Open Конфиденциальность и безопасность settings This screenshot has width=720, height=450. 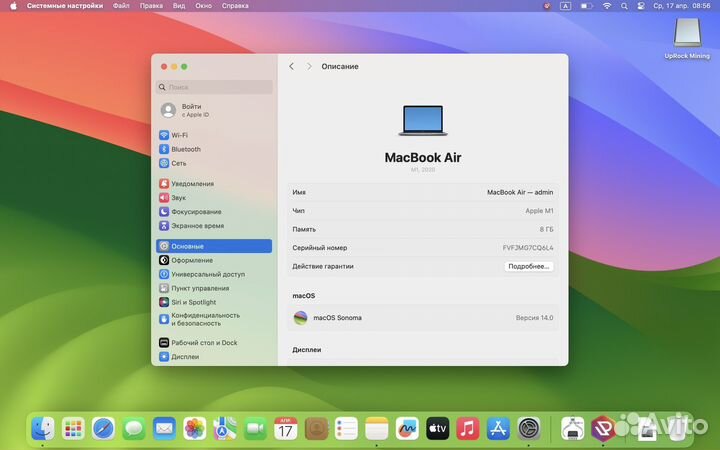pyautogui.click(x=214, y=319)
